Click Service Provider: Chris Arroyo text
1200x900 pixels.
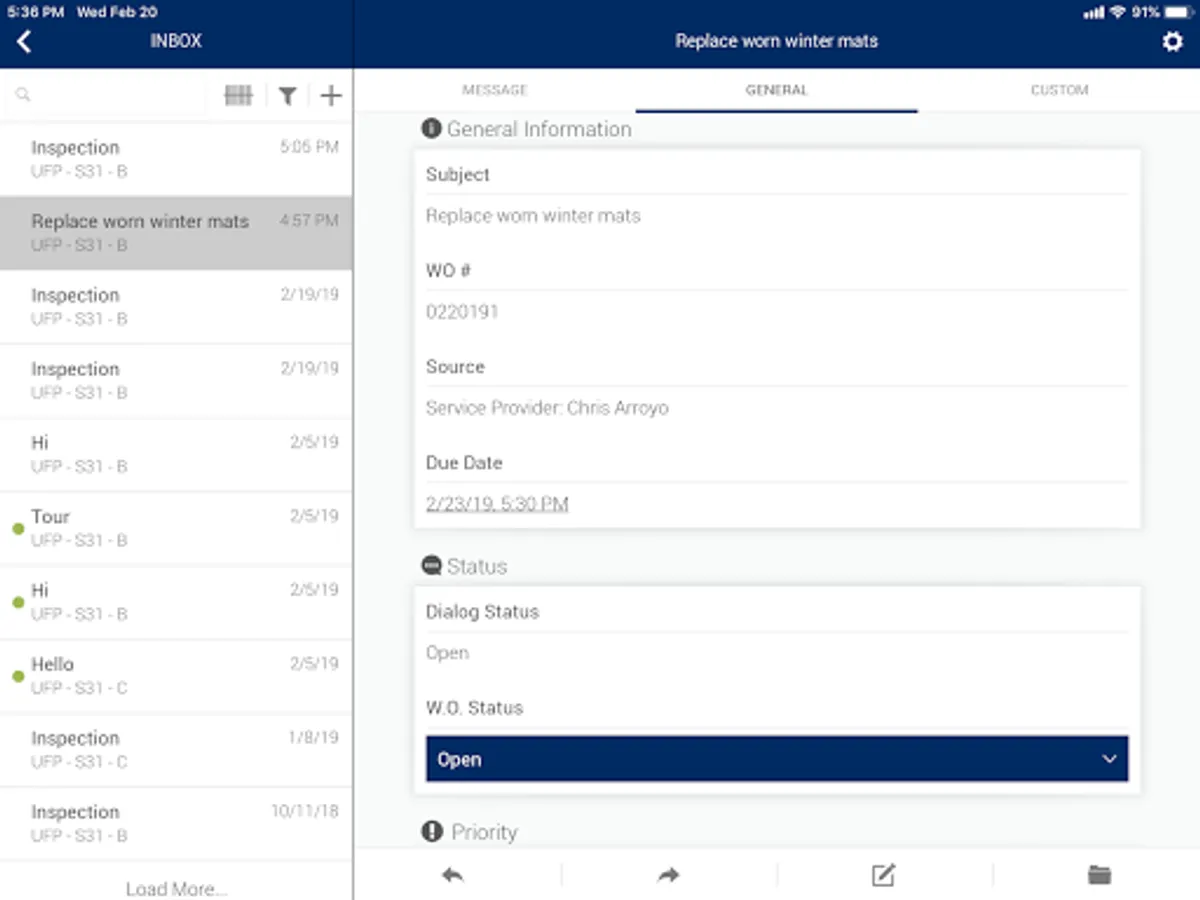click(x=547, y=408)
